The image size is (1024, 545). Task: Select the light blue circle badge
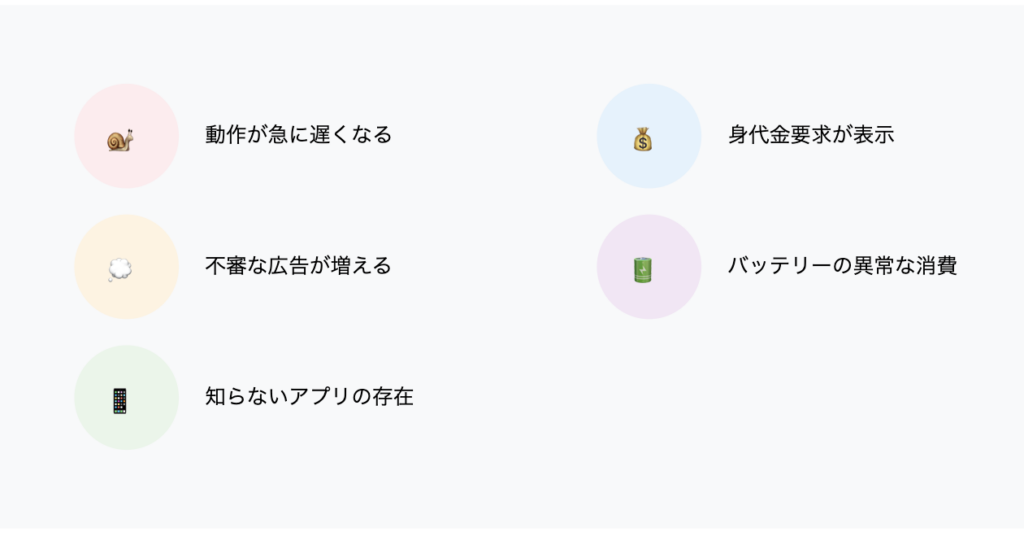click(649, 136)
